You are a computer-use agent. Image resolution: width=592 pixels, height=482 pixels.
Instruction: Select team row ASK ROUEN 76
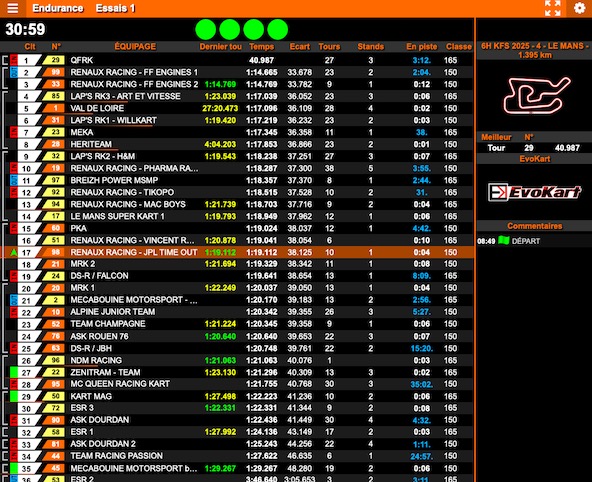tap(237, 336)
